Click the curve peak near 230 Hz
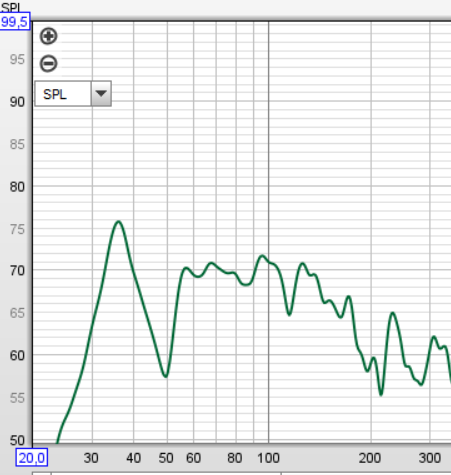 (x=393, y=314)
